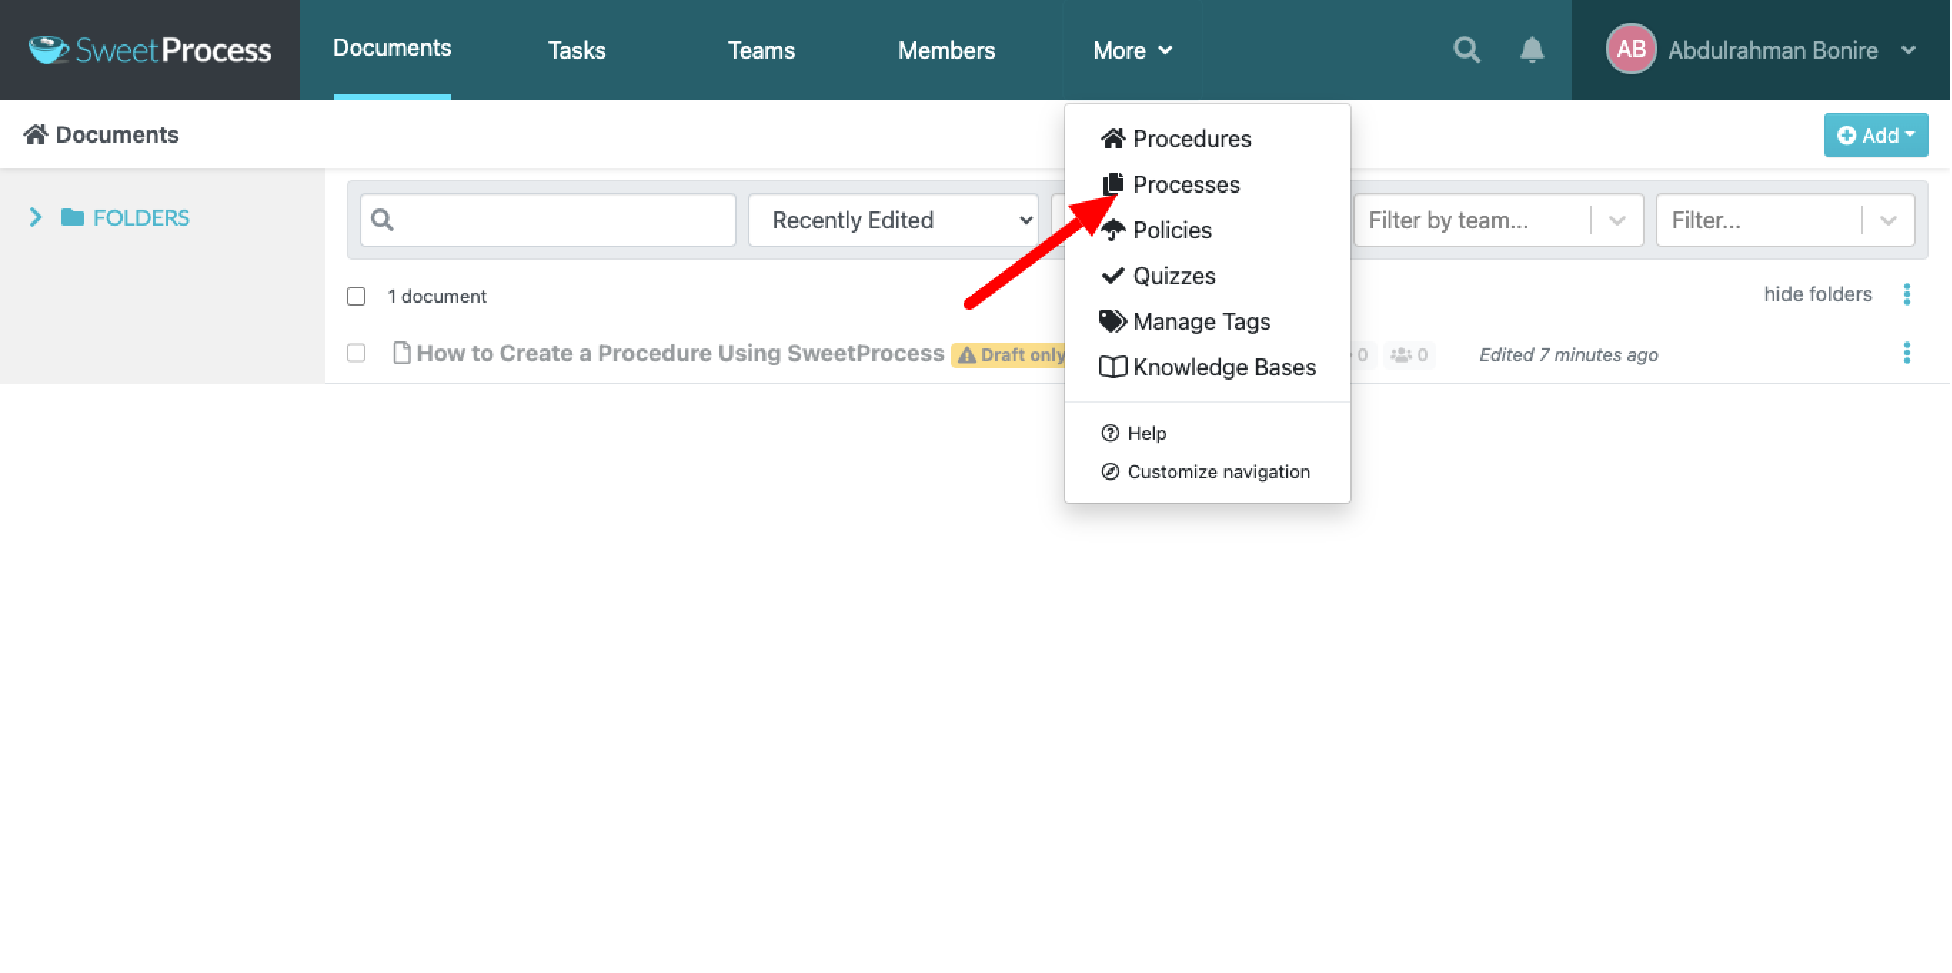
Task: Click the hide folders link
Action: tap(1817, 294)
